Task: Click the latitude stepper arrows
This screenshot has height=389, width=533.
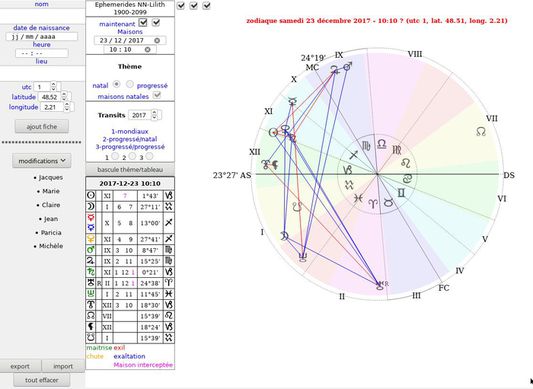Action: (65, 97)
